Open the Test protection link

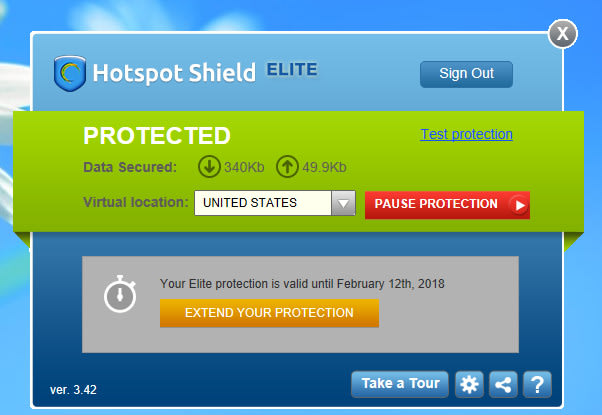pyautogui.click(x=466, y=134)
